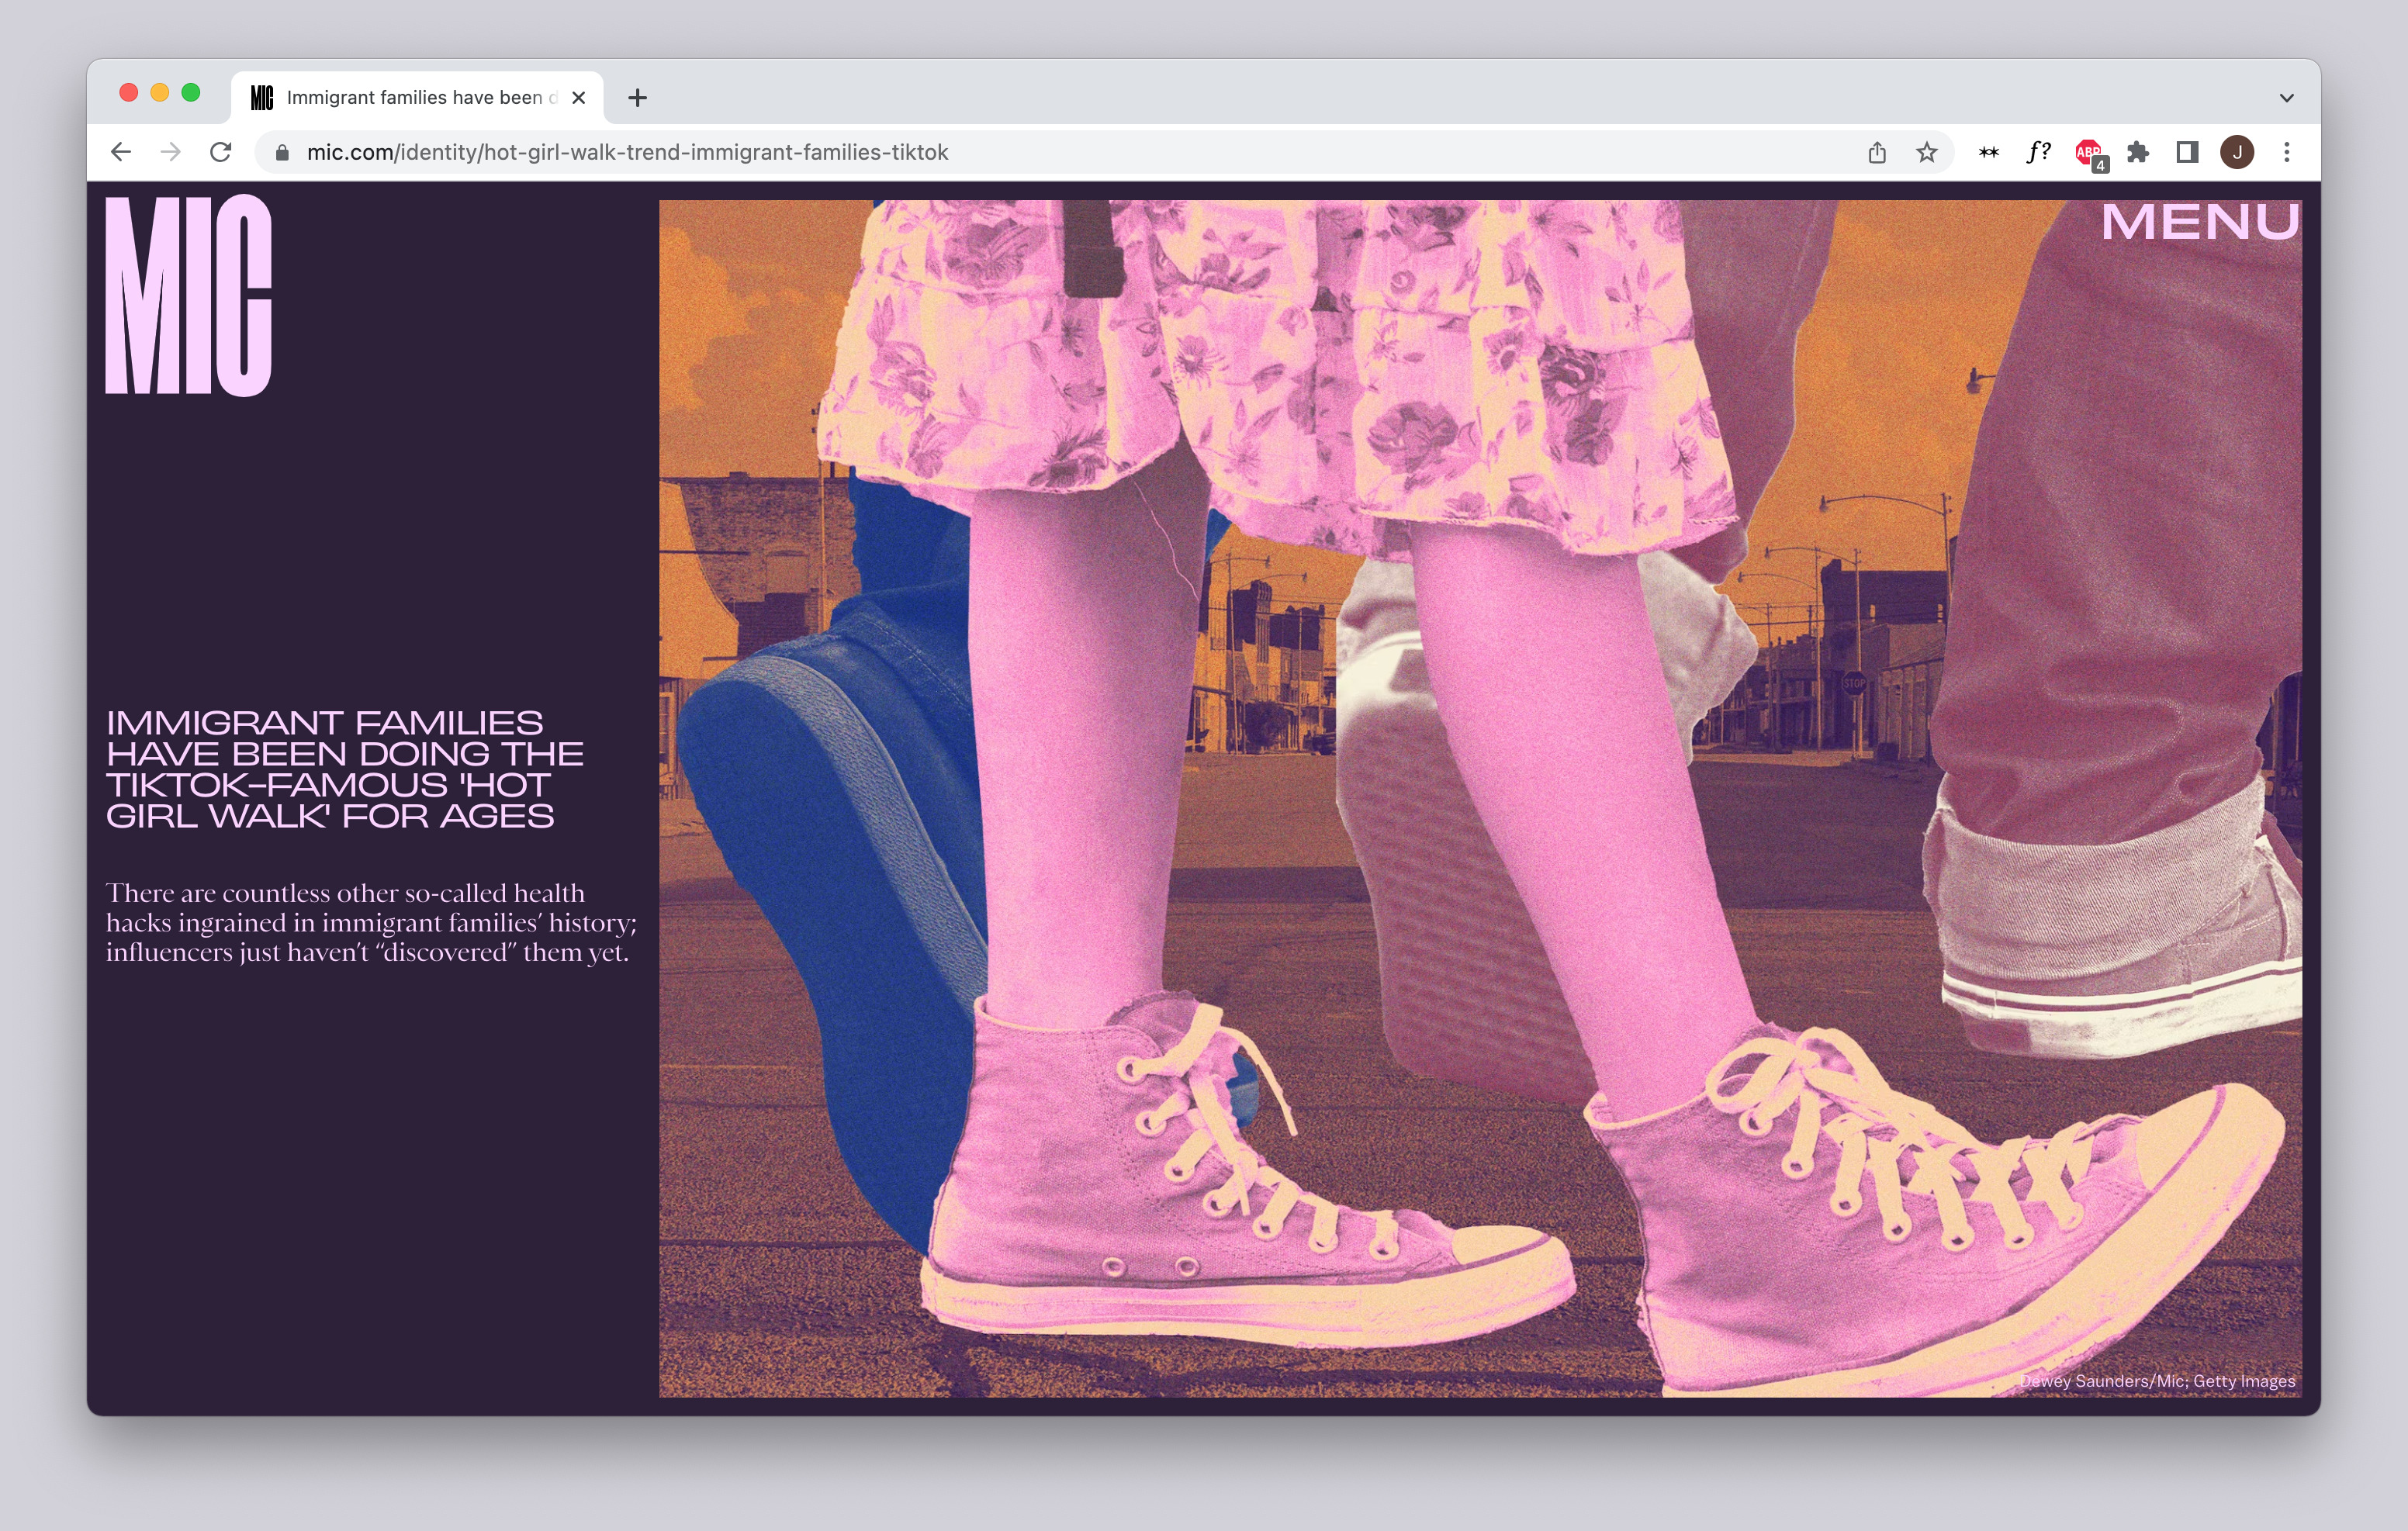This screenshot has height=1531, width=2408.
Task: Open the Extensions puzzle icon
Action: [2138, 152]
